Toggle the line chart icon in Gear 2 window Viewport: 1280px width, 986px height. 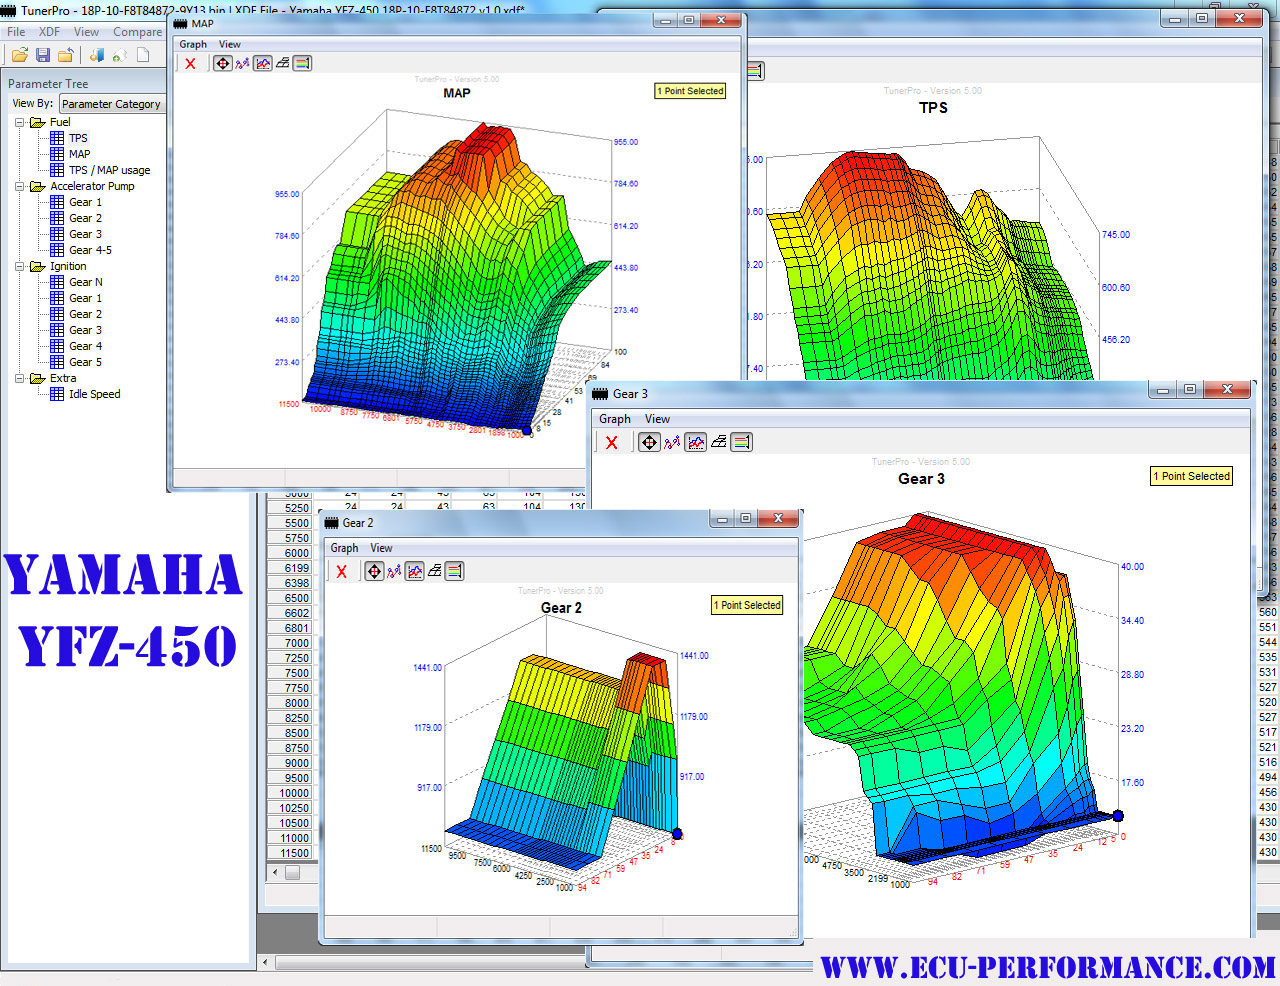point(414,571)
